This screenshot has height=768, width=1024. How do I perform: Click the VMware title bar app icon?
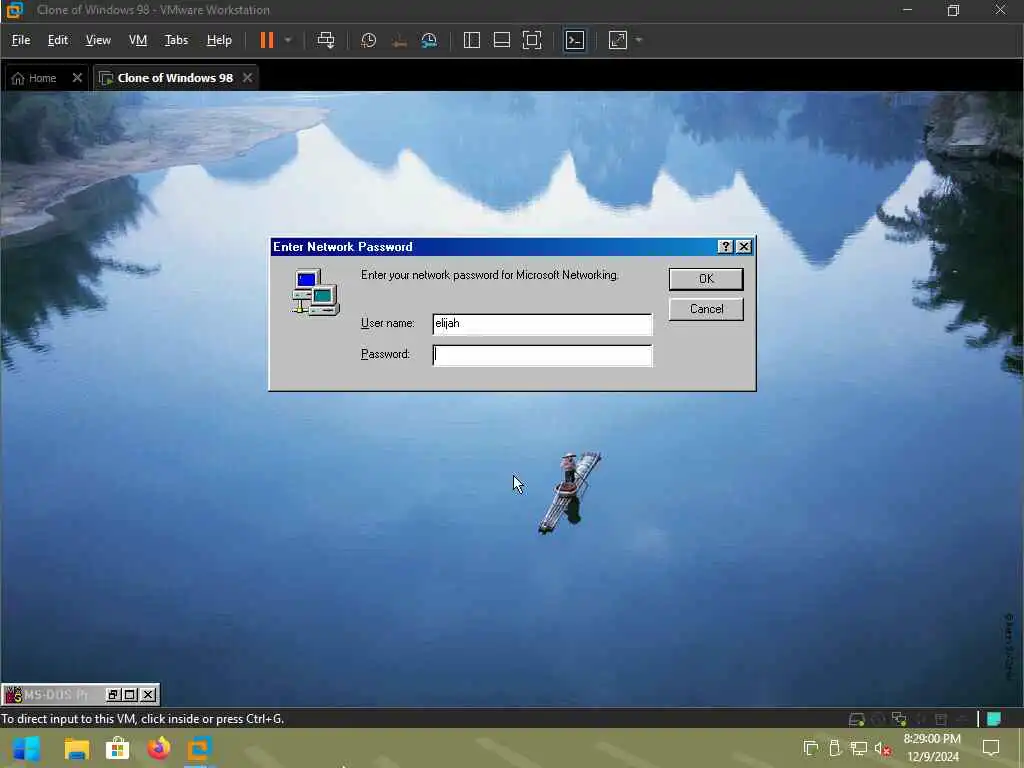click(14, 10)
